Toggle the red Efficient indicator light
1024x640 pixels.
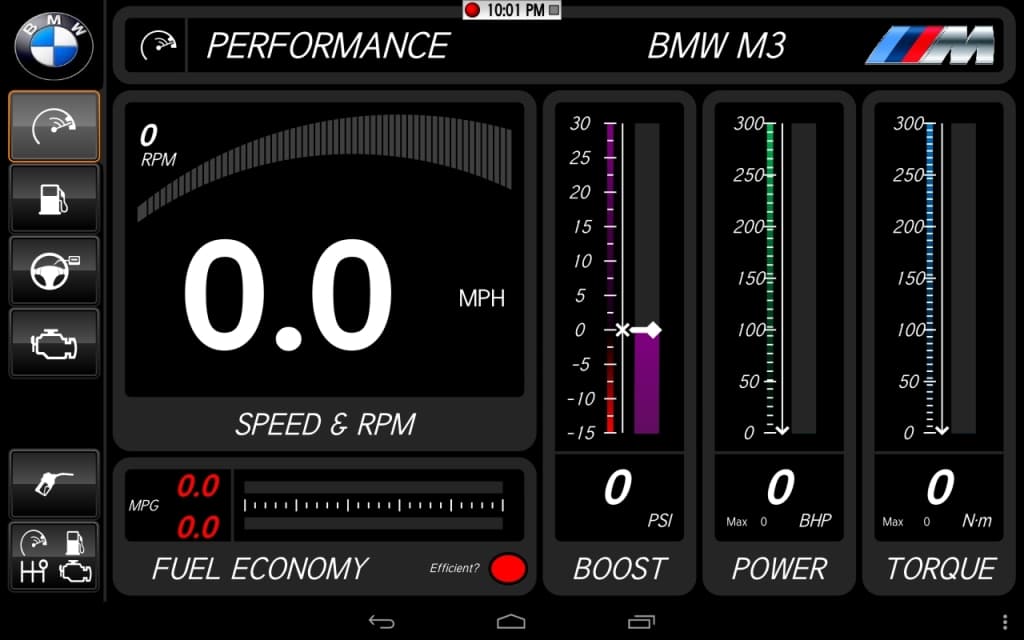click(x=508, y=568)
